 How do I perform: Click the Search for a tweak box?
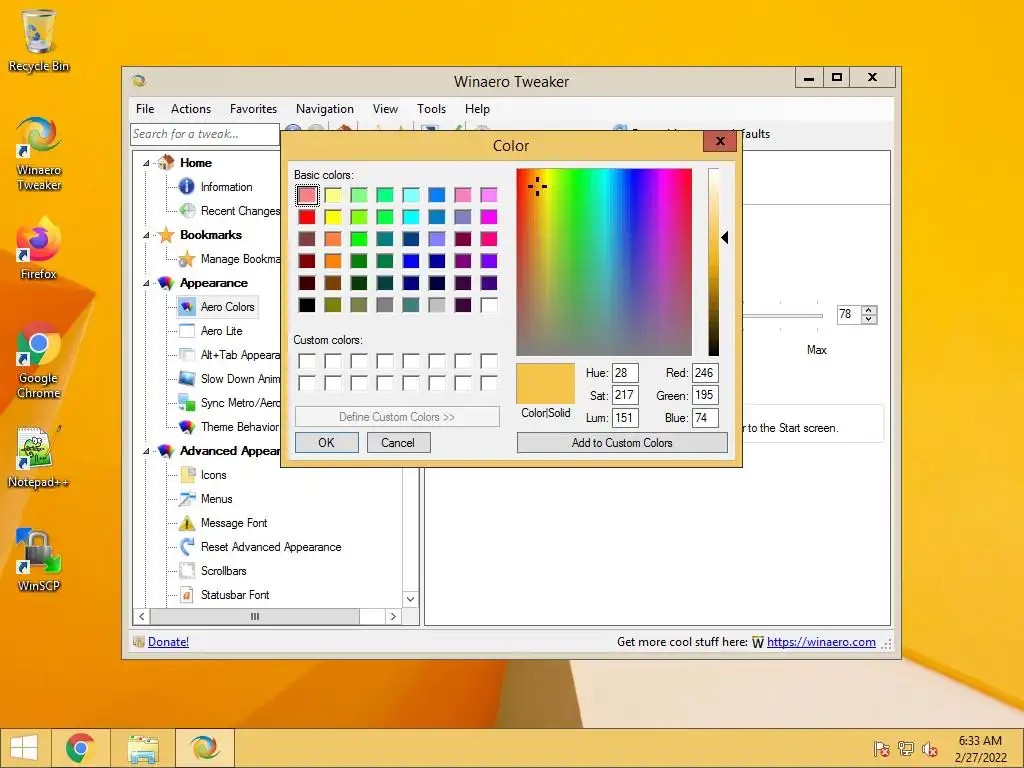[205, 134]
